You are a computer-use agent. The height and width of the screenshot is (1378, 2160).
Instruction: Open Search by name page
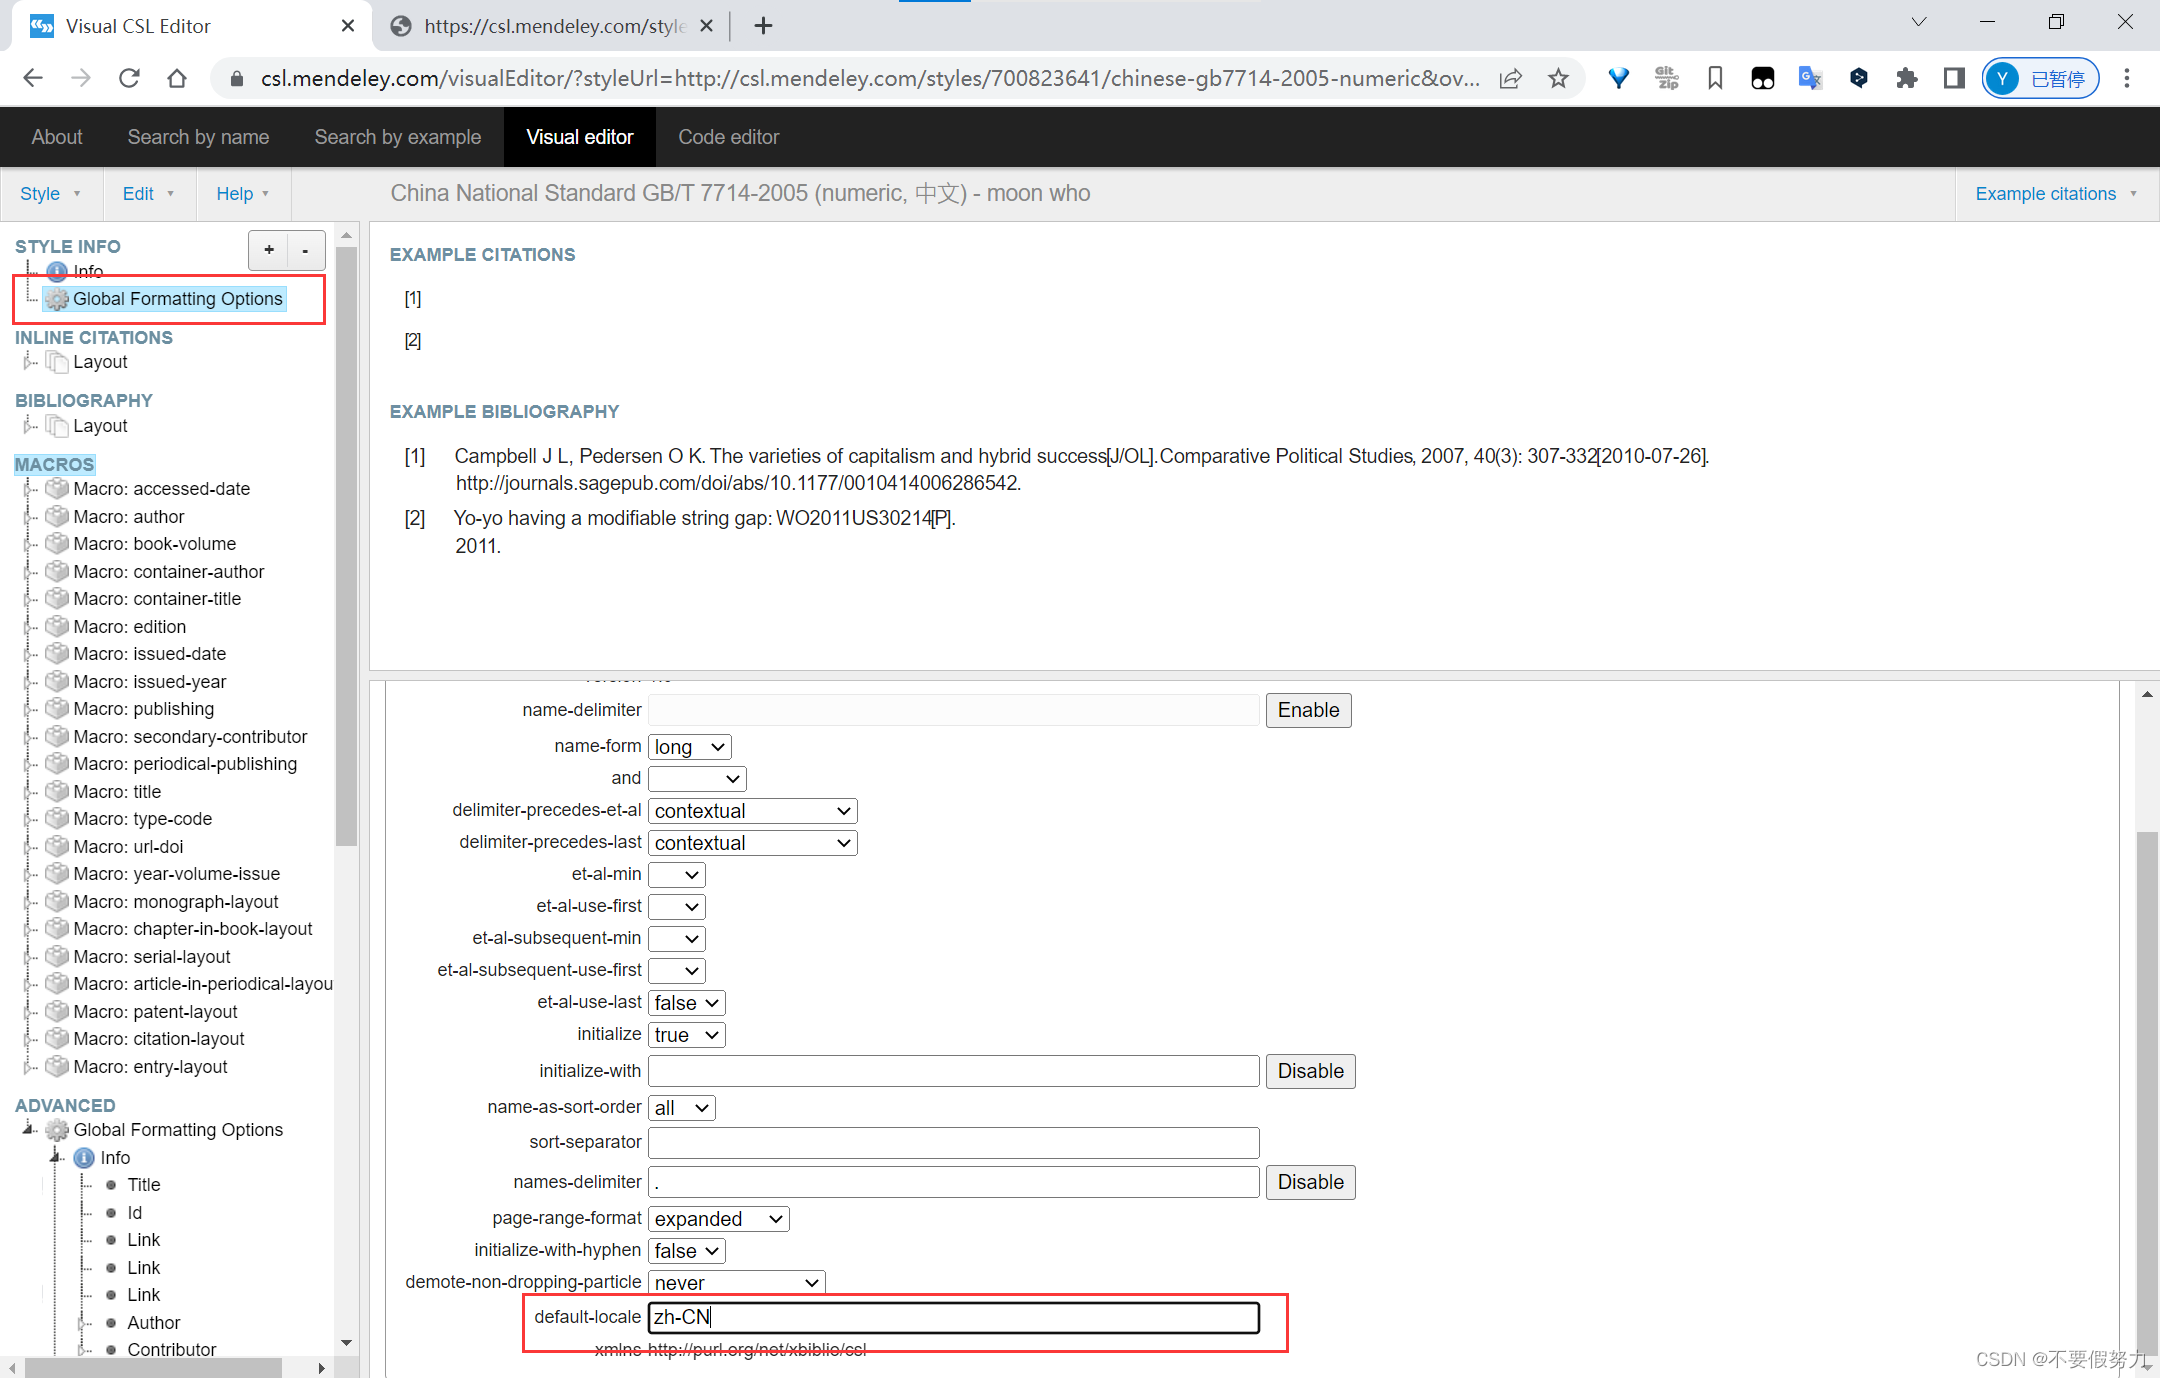coord(198,137)
